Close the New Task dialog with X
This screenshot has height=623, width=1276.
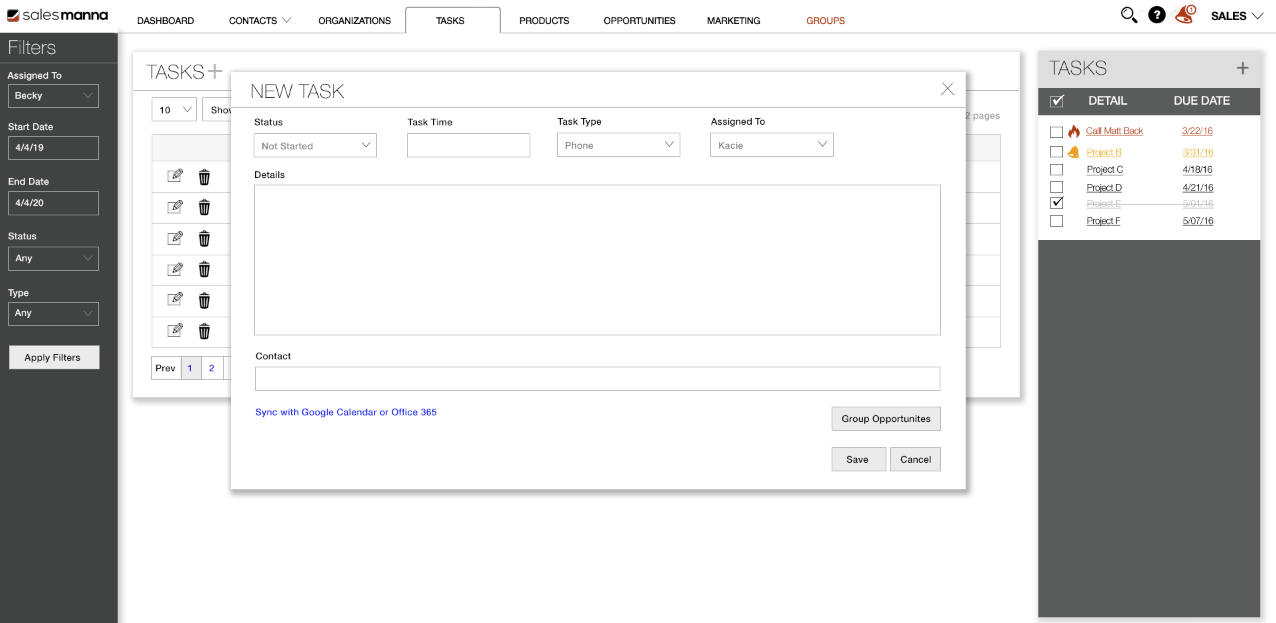click(x=947, y=89)
